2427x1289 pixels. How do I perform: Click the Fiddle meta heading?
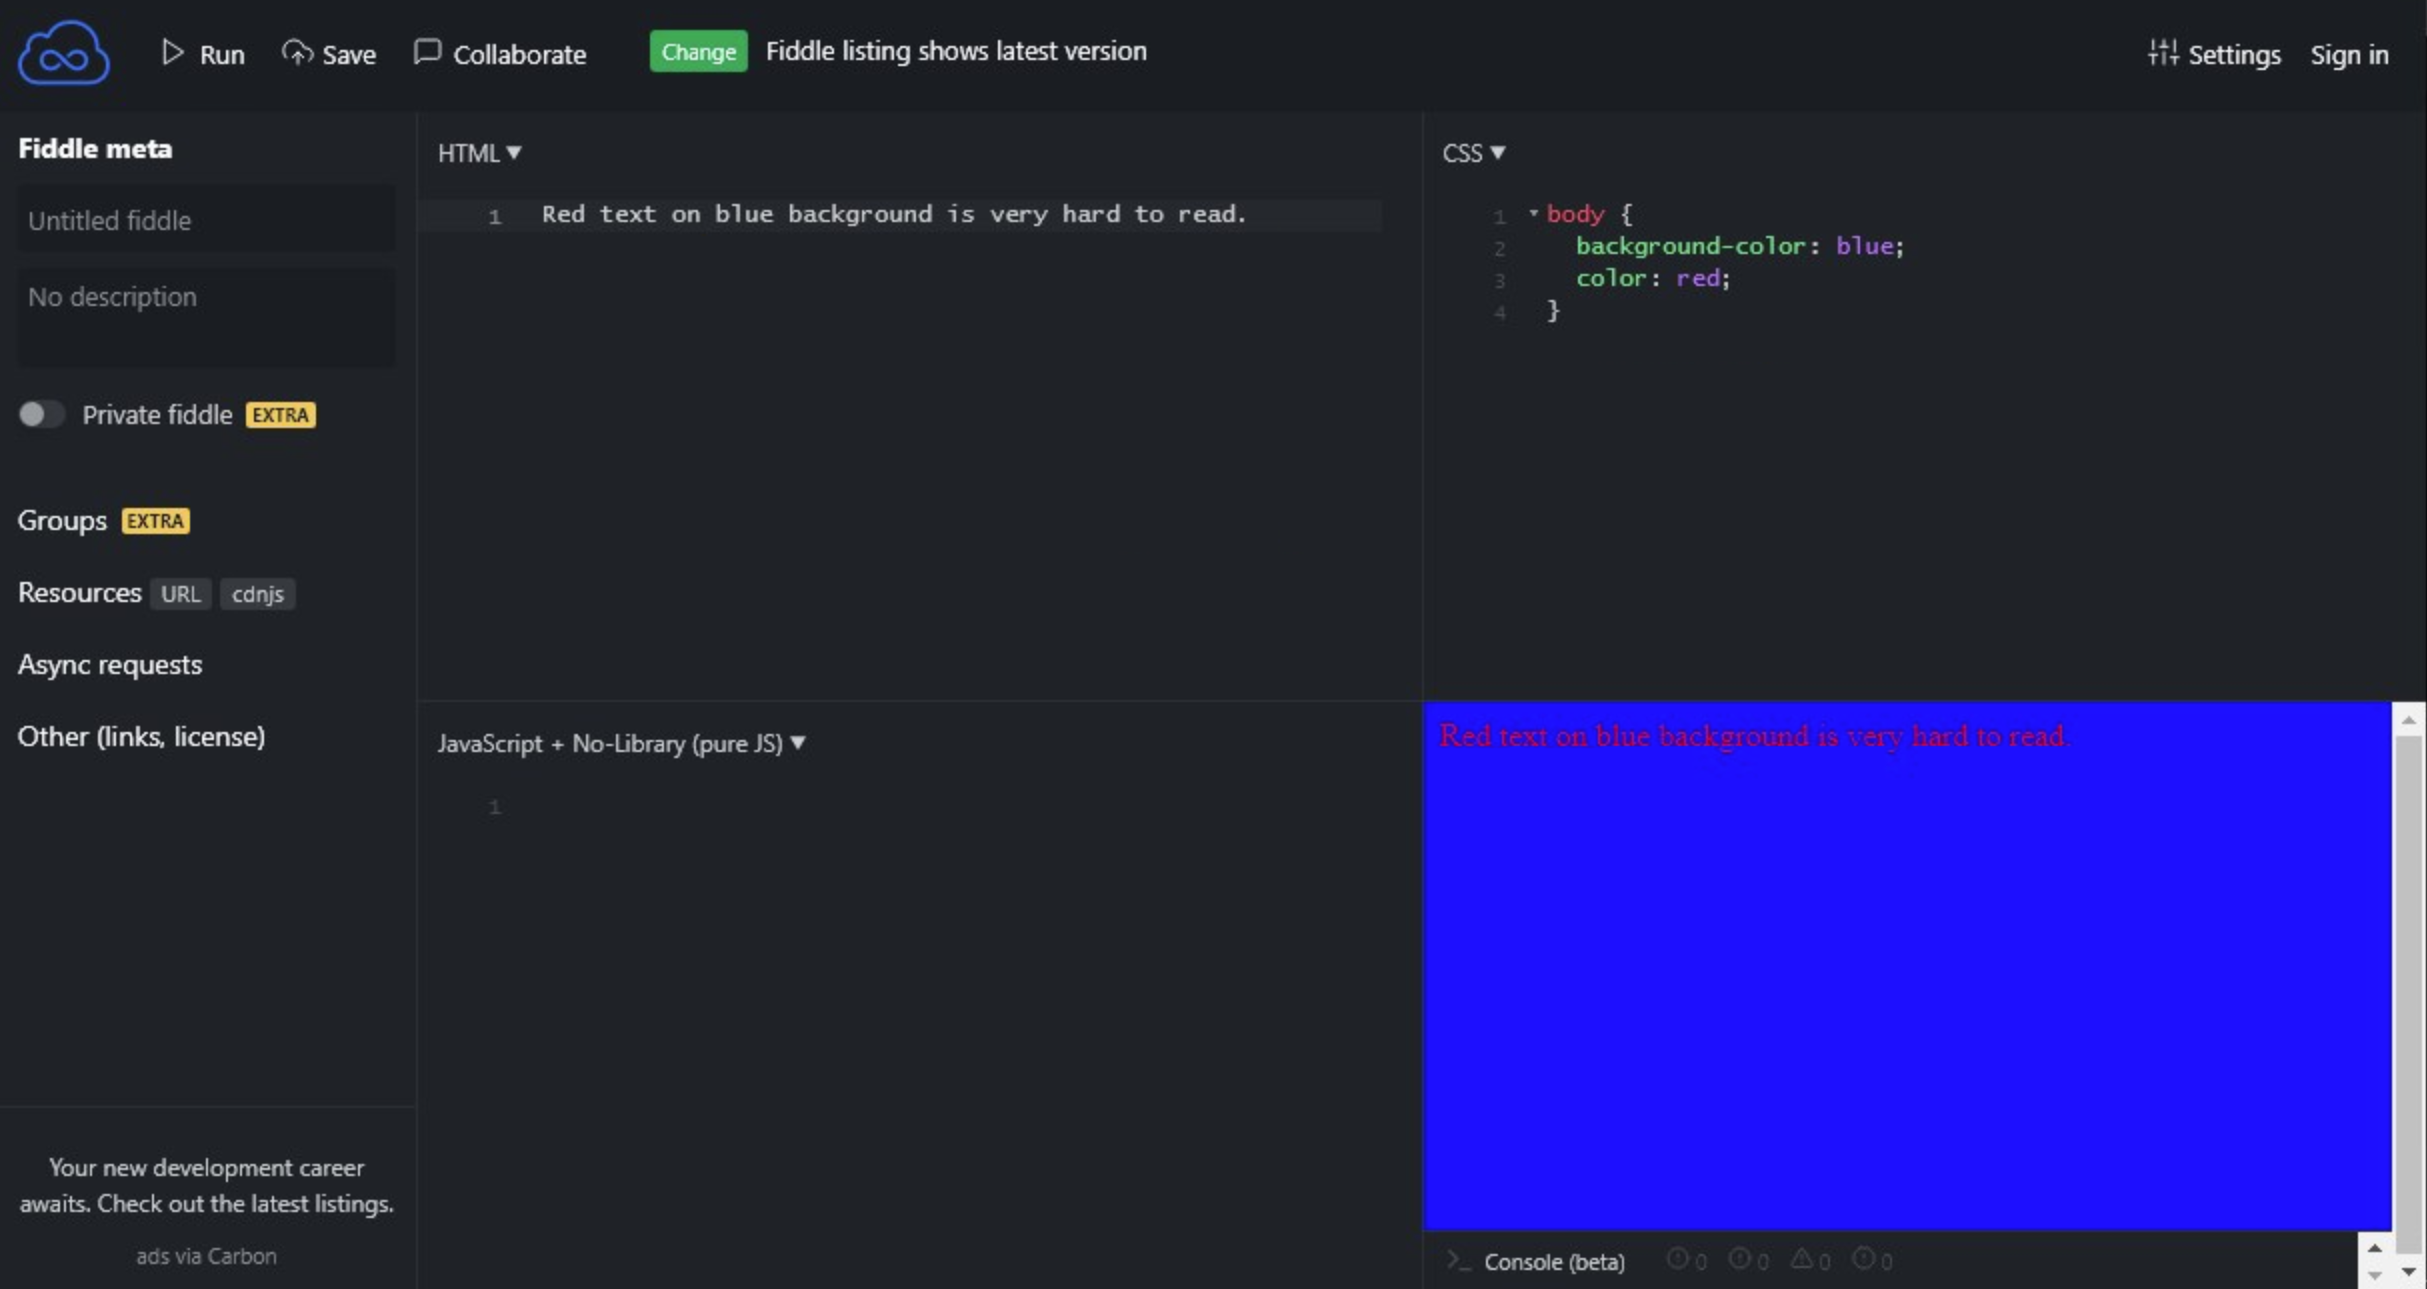pyautogui.click(x=95, y=149)
